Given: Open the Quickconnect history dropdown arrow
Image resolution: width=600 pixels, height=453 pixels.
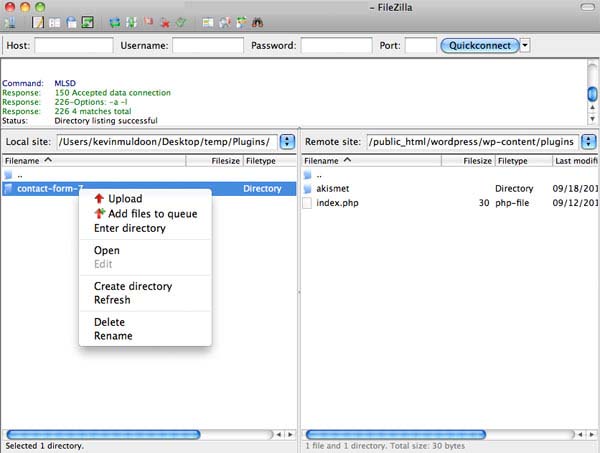Looking at the screenshot, I should [525, 46].
